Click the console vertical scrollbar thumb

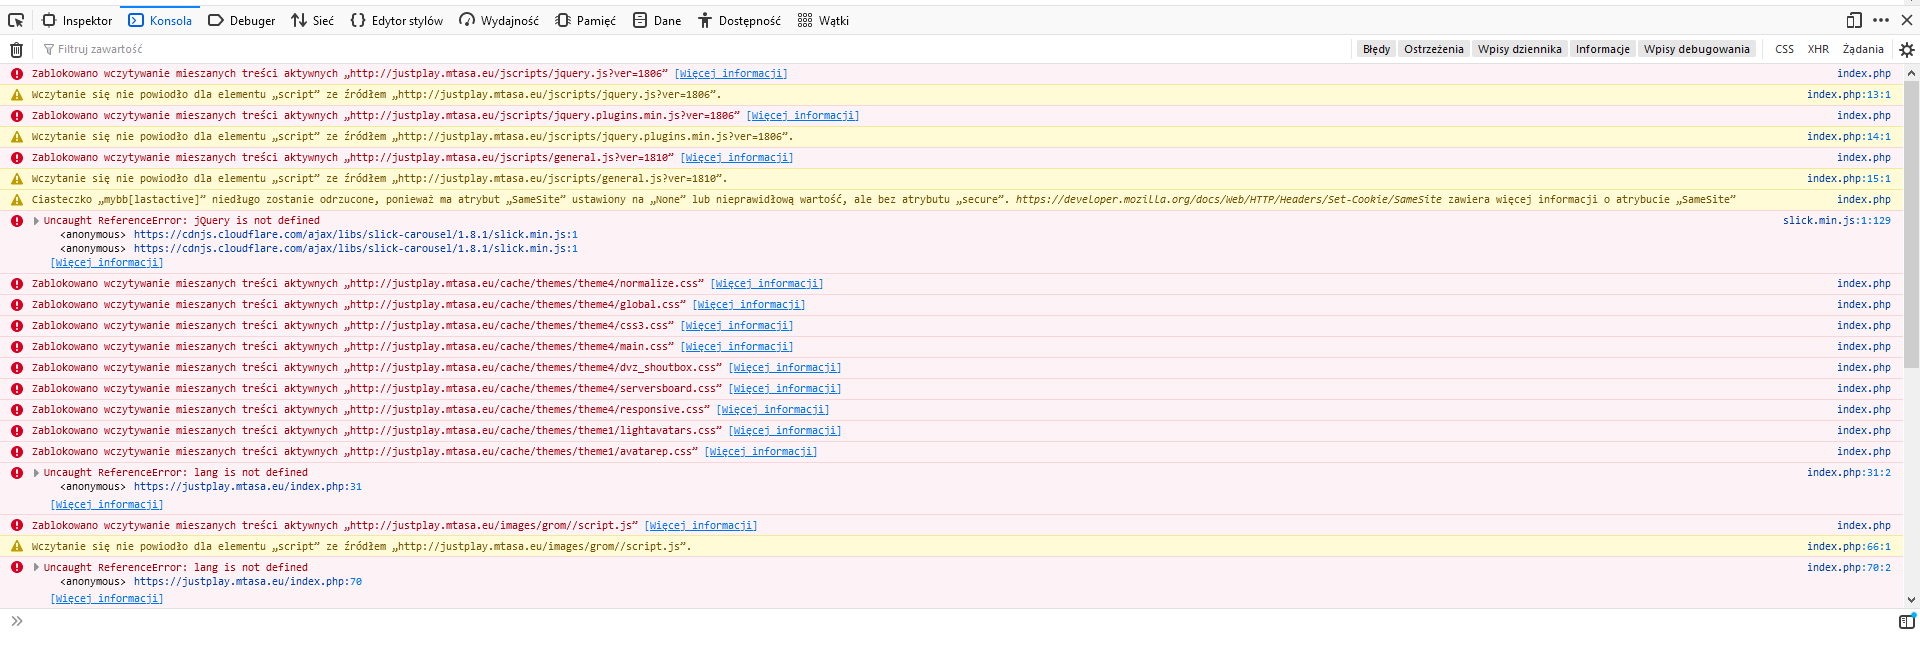click(x=1911, y=225)
